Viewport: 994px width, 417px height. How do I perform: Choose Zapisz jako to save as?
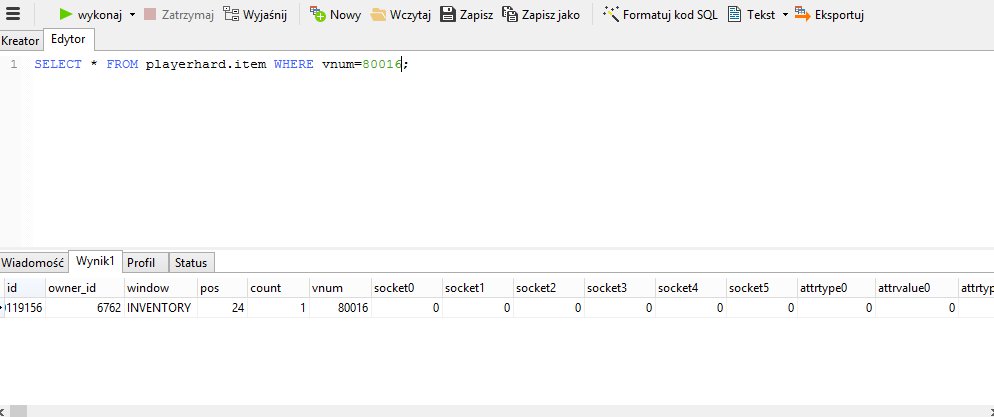pyautogui.click(x=541, y=15)
